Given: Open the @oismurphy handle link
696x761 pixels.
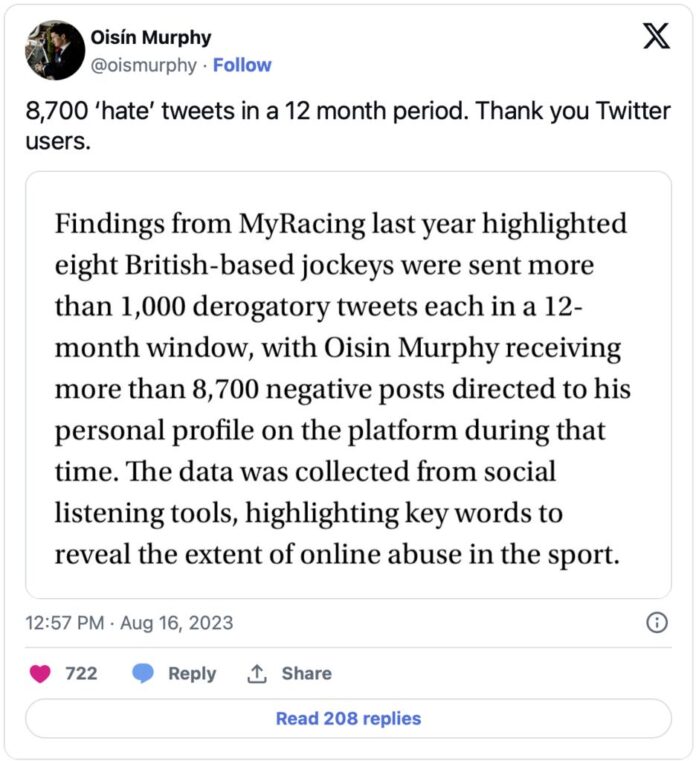Looking at the screenshot, I should tap(144, 65).
